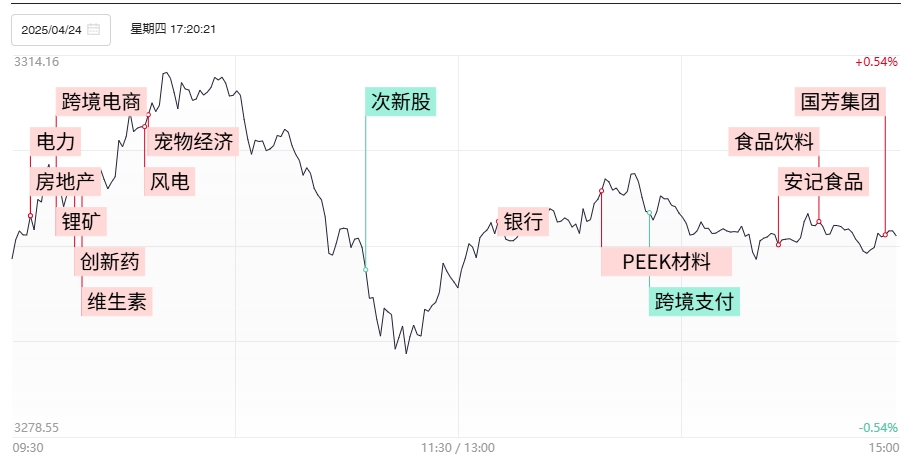Screen dimensions: 906x462
Task: Open the 安记食品 stock tag
Action: pos(823,181)
